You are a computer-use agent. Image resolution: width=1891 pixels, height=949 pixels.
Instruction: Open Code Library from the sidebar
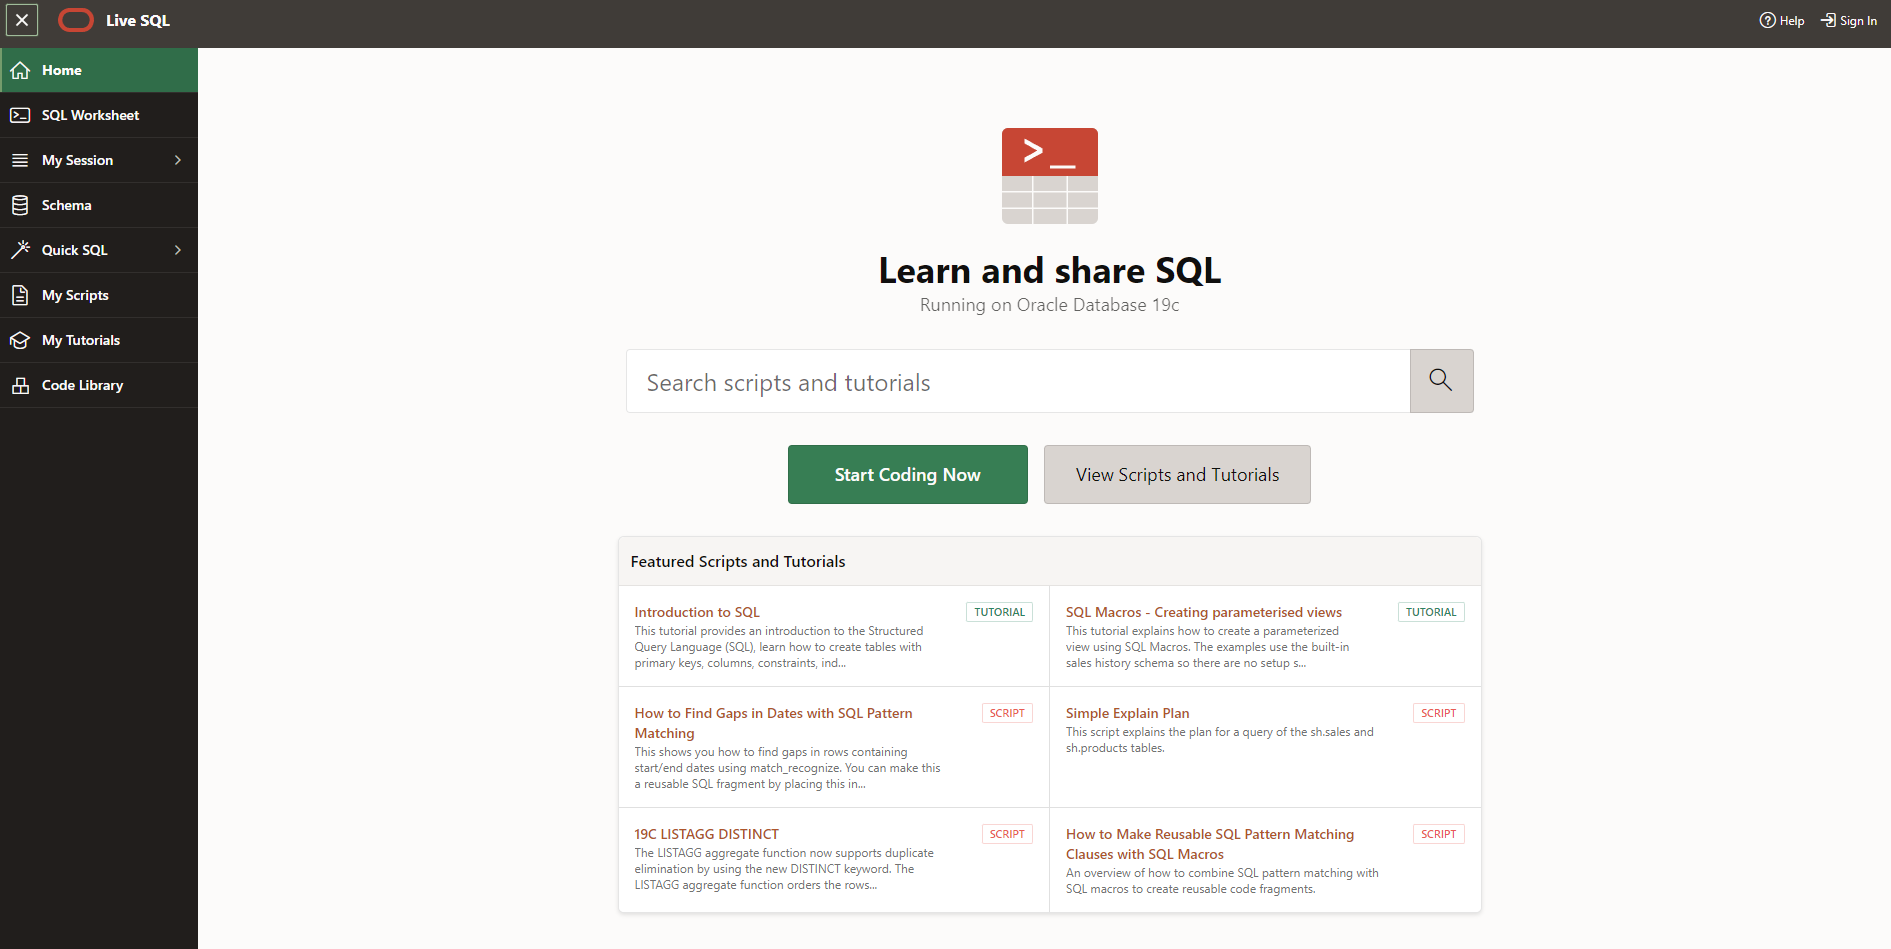click(x=99, y=385)
